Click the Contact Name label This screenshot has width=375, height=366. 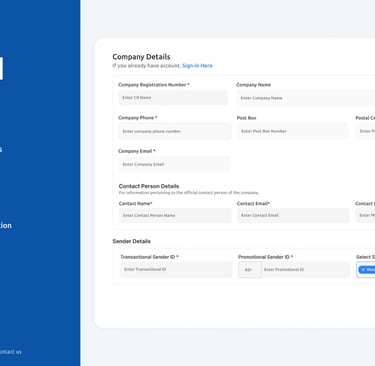click(136, 203)
